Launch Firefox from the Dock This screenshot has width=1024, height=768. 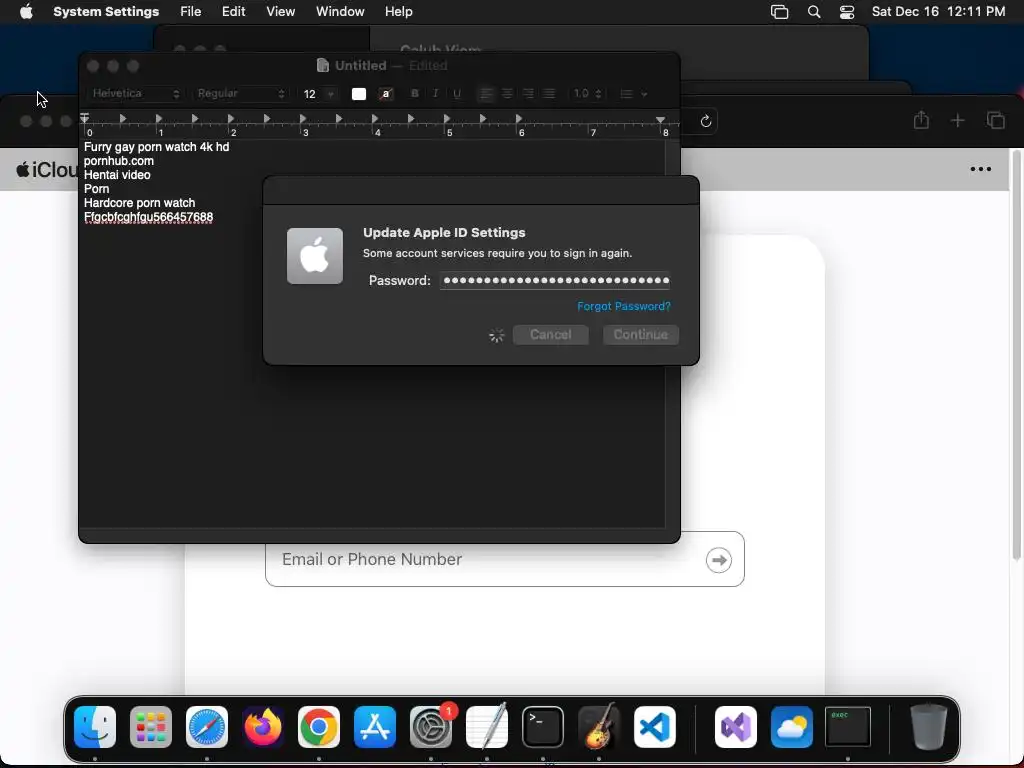coord(263,727)
